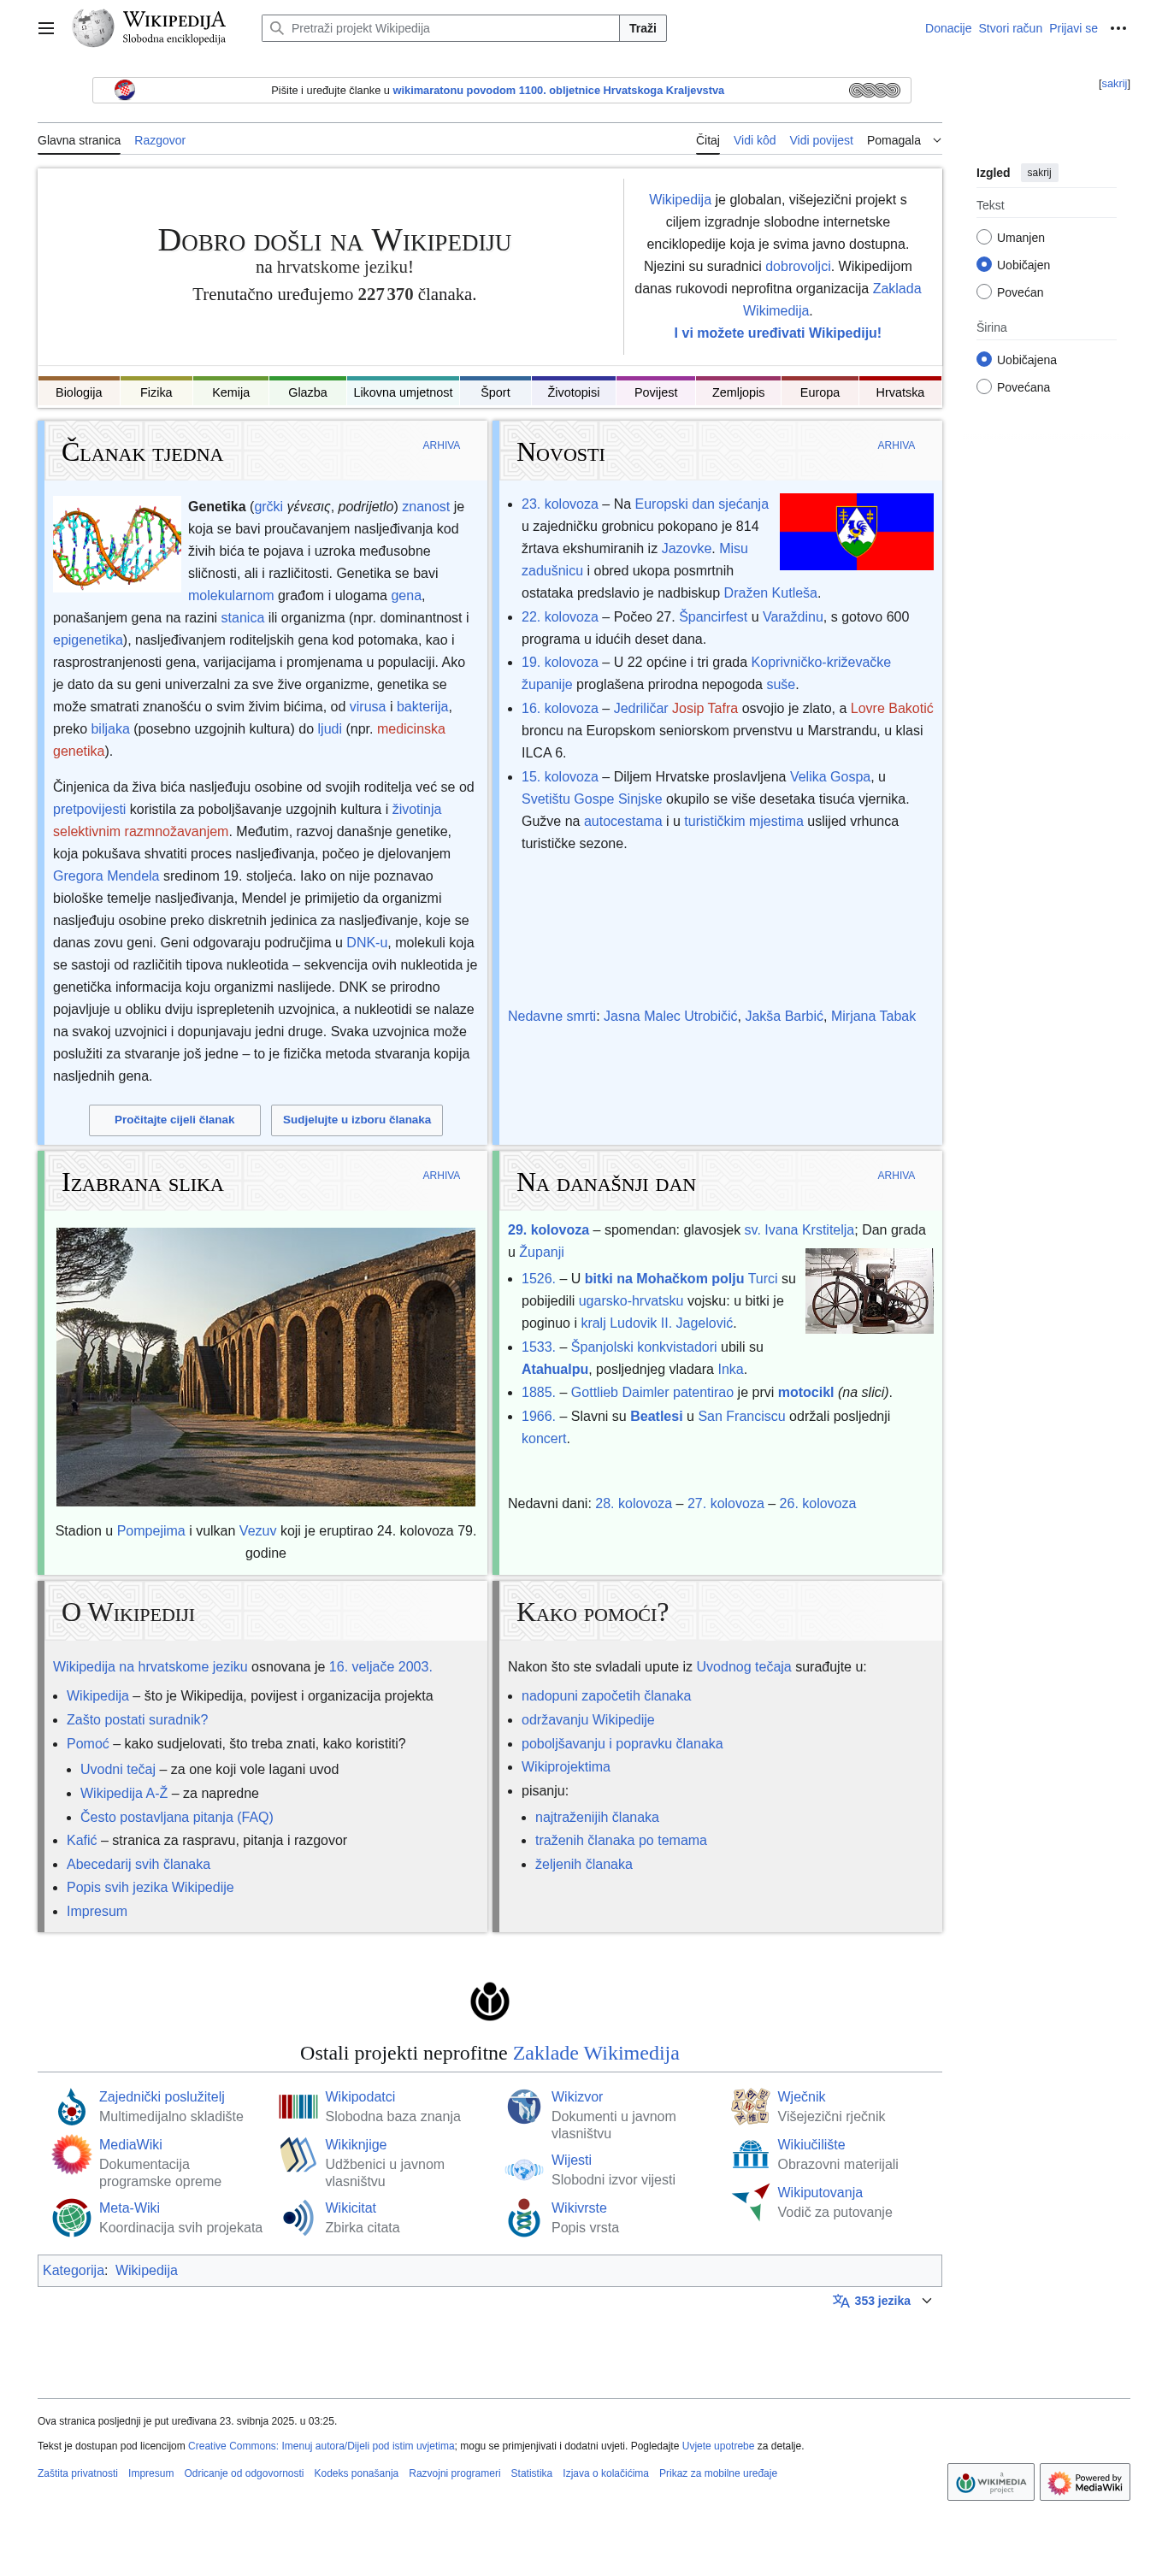Viewport: 1168px width, 2576px height.
Task: Click the search magnifier icon
Action: point(277,28)
